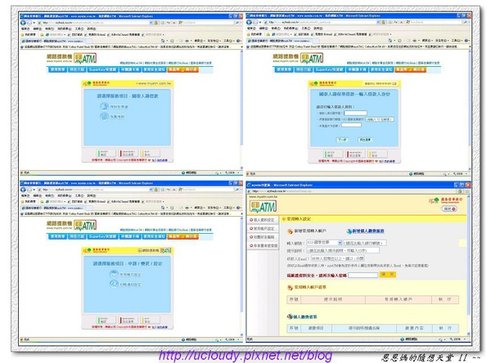Click the yellow-marked key below the bottom-left ATM panel

click(150, 320)
